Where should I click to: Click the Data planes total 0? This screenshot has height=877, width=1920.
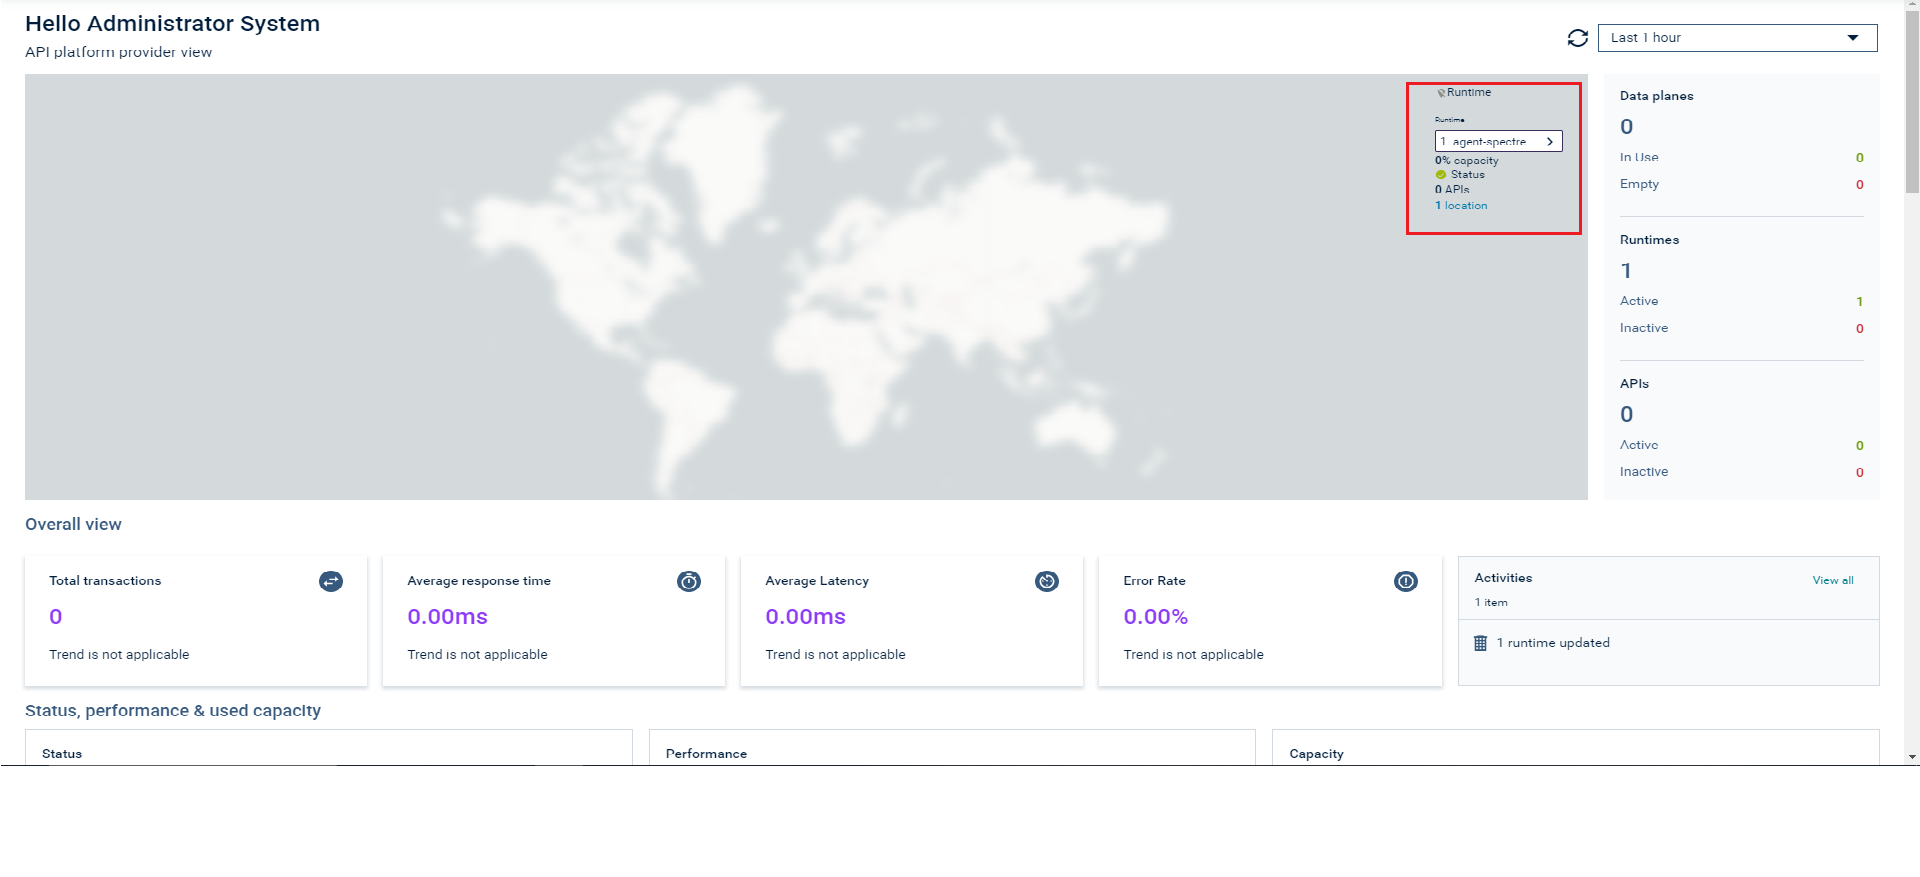point(1627,127)
